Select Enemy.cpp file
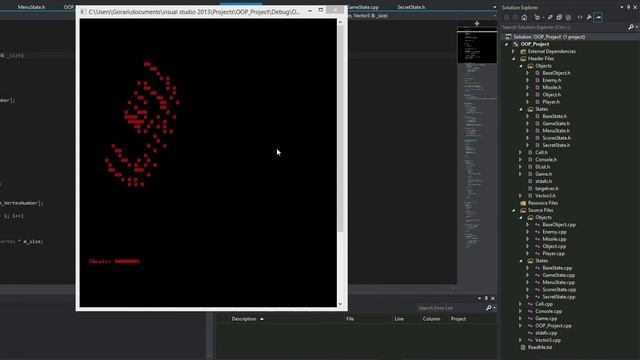This screenshot has width=640, height=360. click(554, 232)
